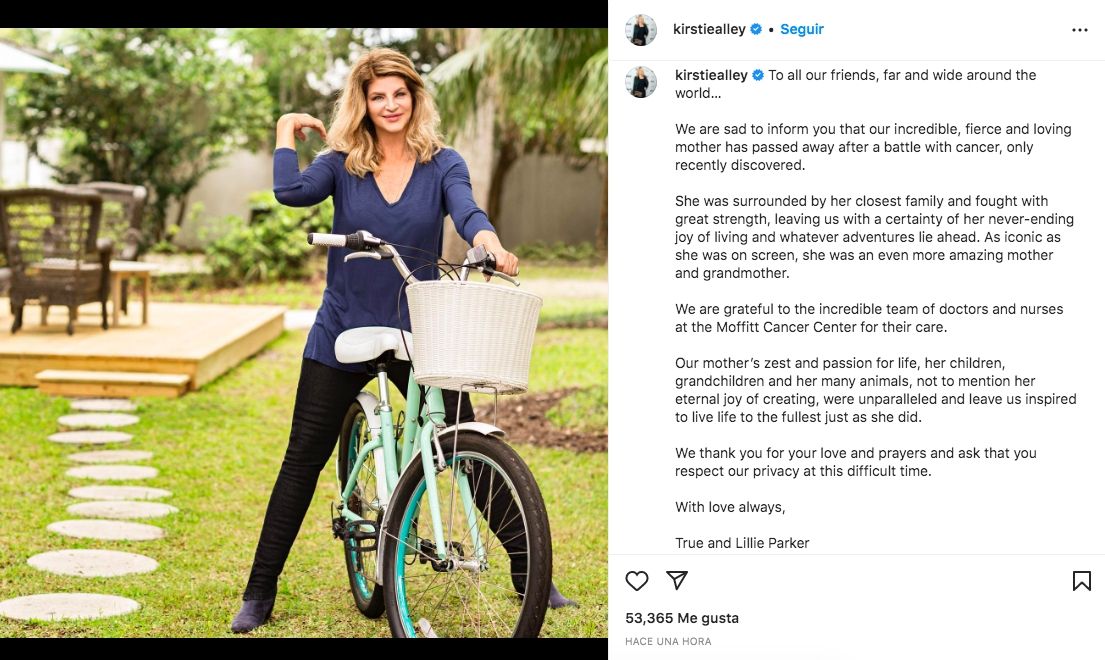Open kirstiealley username in the caption
The width and height of the screenshot is (1105, 660).
click(x=711, y=75)
